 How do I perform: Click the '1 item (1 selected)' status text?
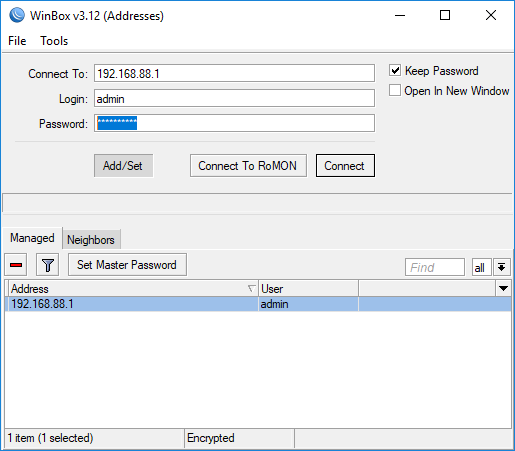50,438
